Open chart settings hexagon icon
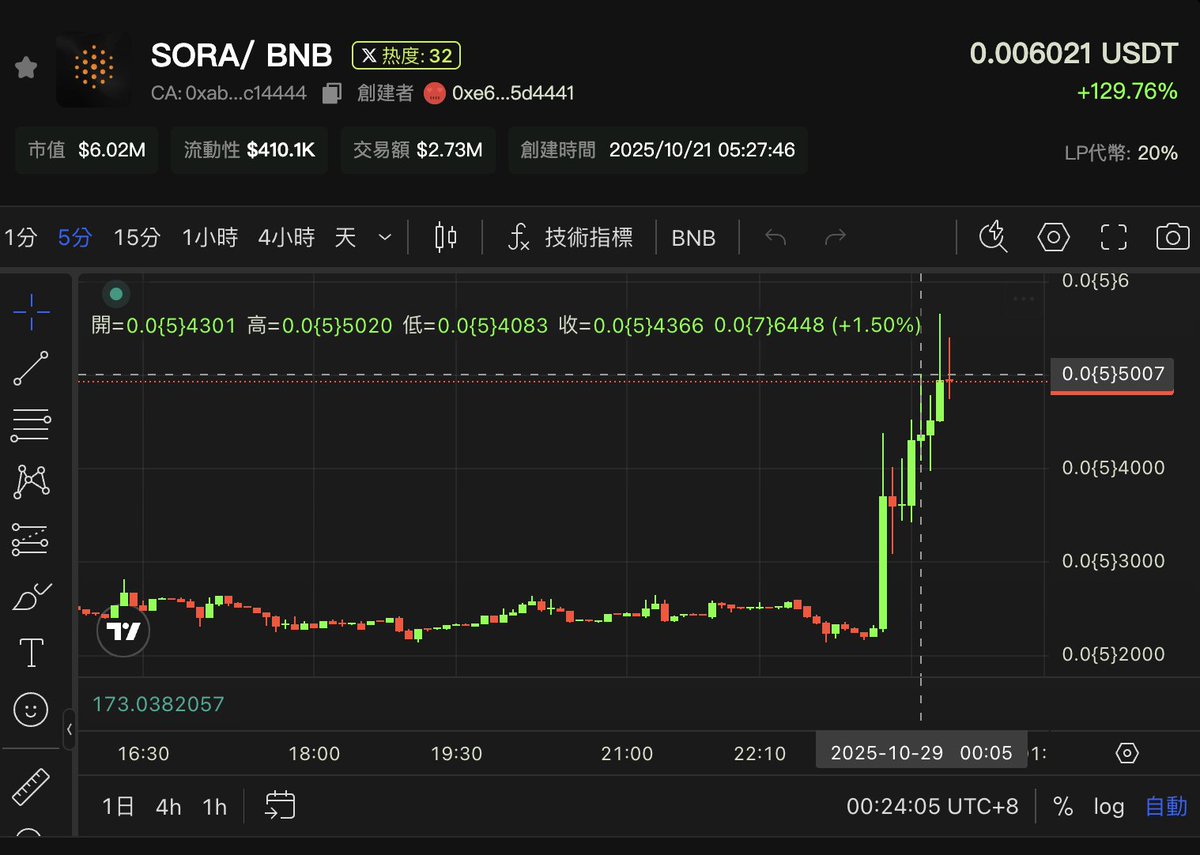 click(x=1053, y=237)
